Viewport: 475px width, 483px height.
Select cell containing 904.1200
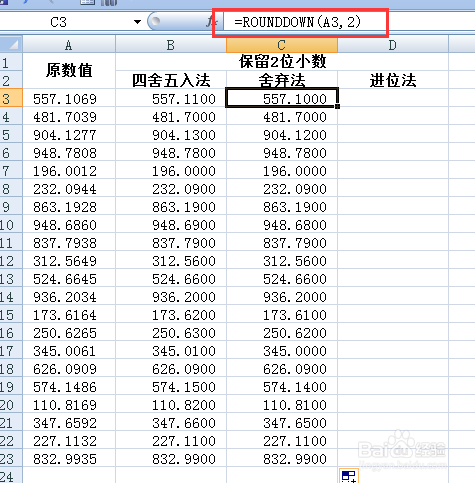point(282,135)
